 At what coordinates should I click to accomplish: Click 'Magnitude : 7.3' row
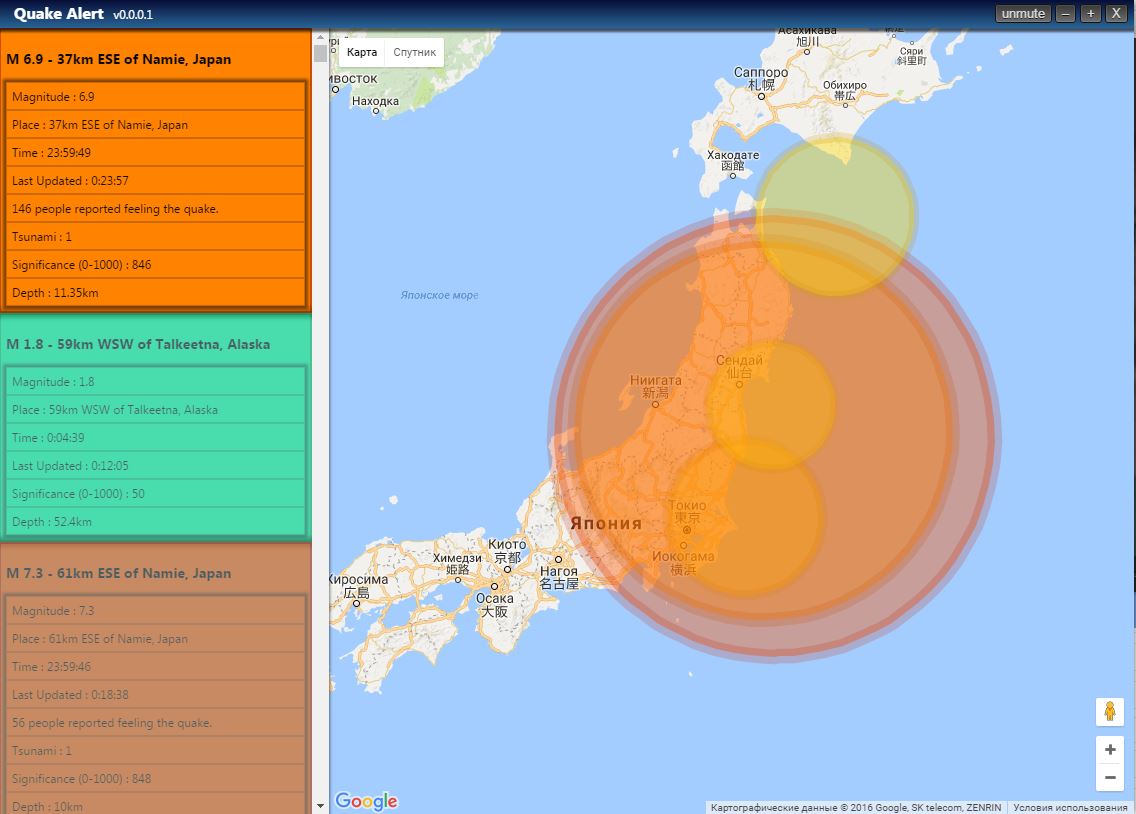[x=155, y=610]
